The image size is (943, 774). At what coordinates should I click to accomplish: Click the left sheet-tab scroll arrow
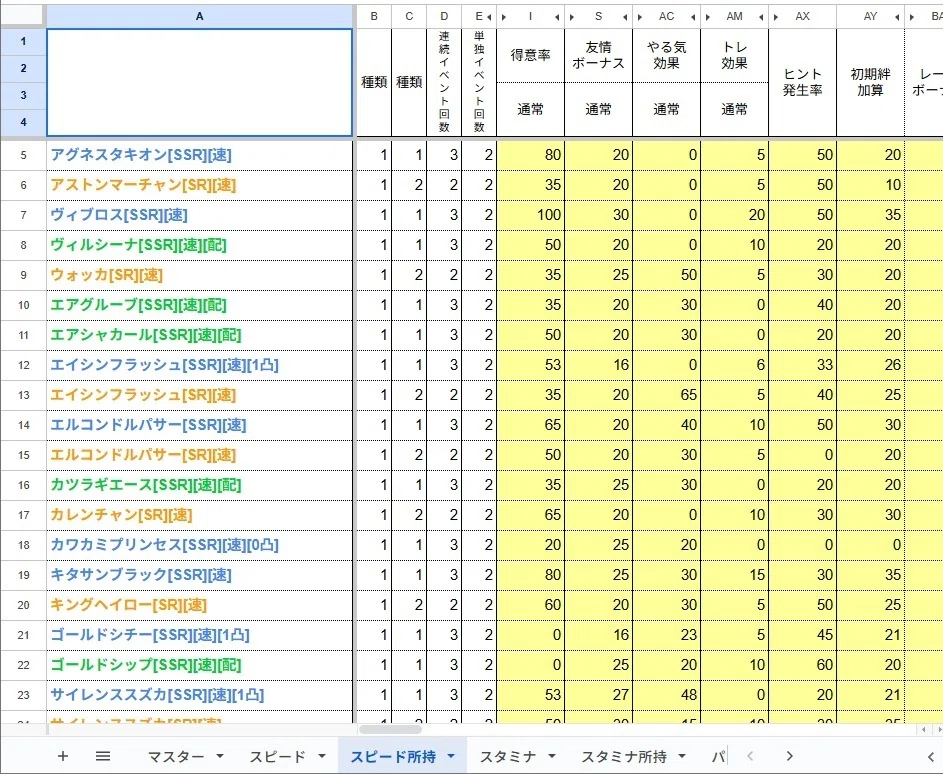tap(750, 756)
